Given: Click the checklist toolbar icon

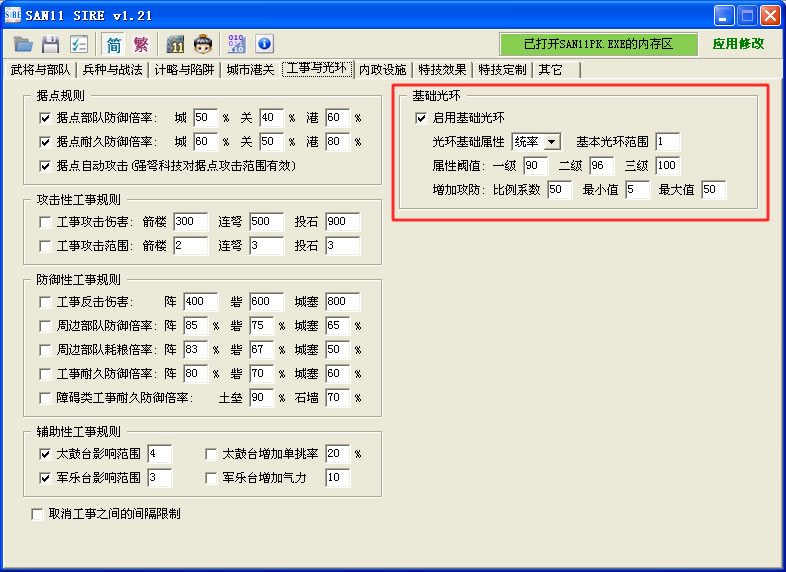Looking at the screenshot, I should pyautogui.click(x=79, y=44).
